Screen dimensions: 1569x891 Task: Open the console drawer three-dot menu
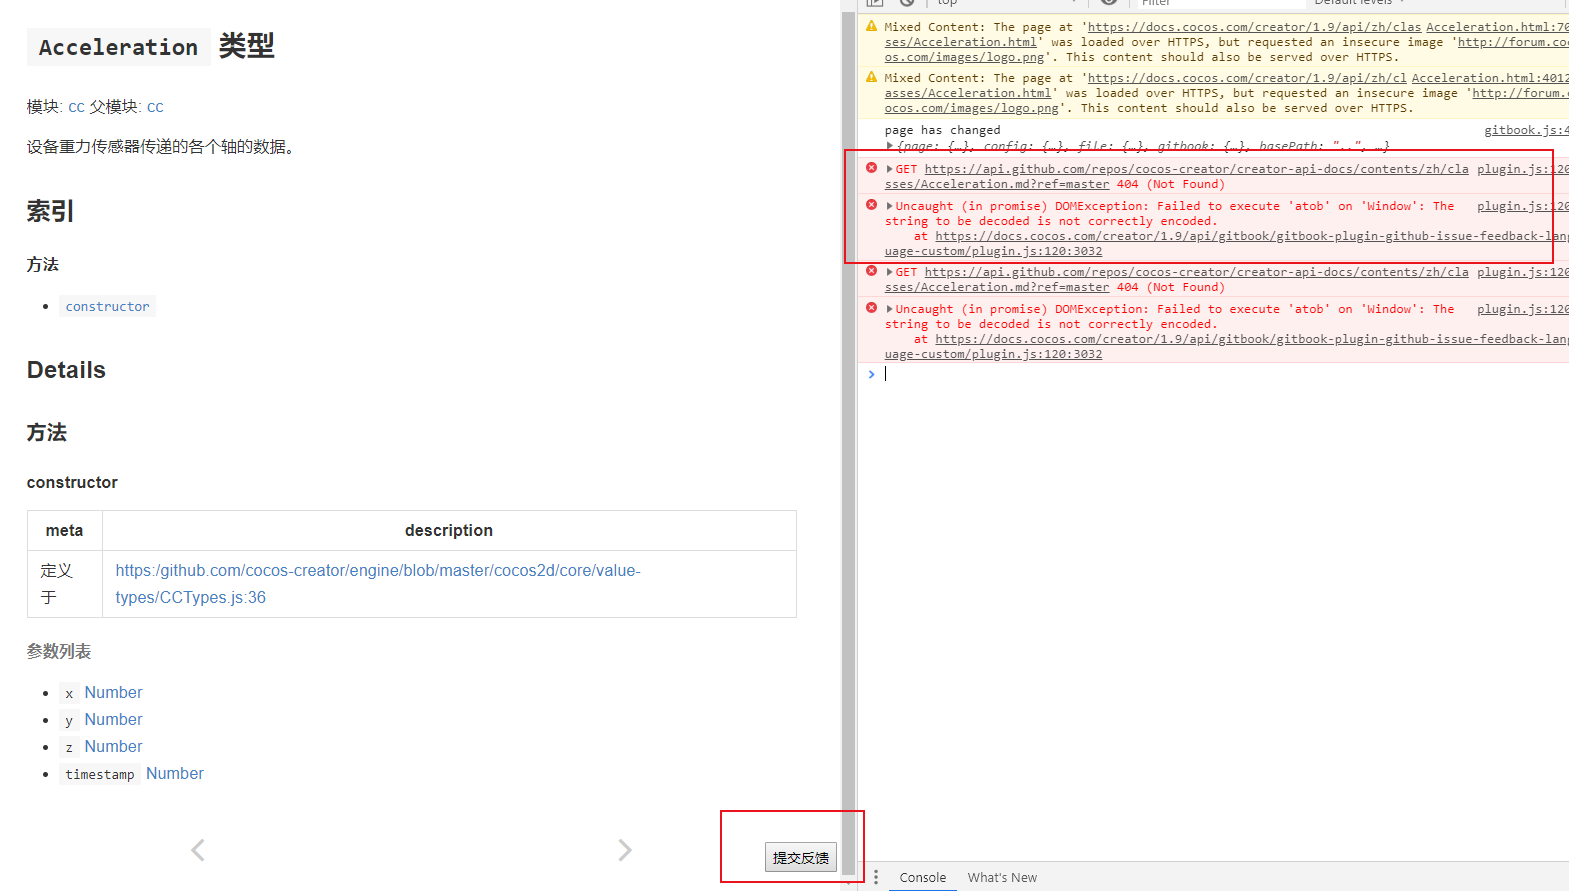pos(875,877)
